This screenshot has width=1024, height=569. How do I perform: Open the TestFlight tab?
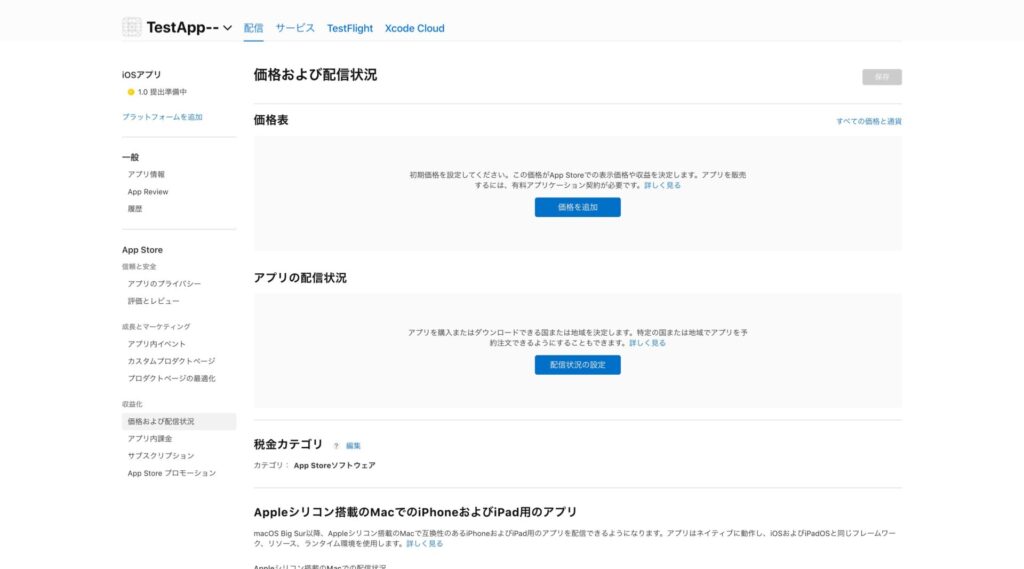tap(350, 28)
